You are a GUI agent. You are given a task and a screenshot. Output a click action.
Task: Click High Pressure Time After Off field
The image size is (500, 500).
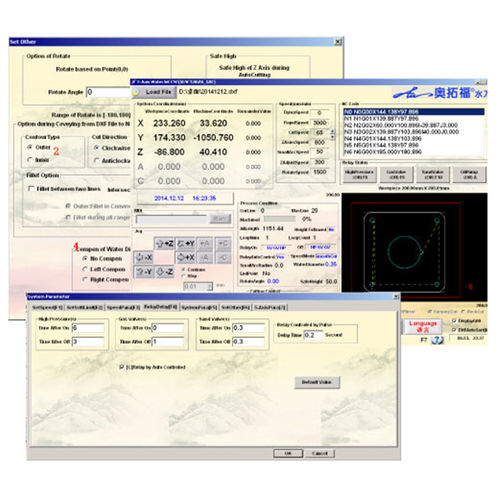click(x=88, y=342)
